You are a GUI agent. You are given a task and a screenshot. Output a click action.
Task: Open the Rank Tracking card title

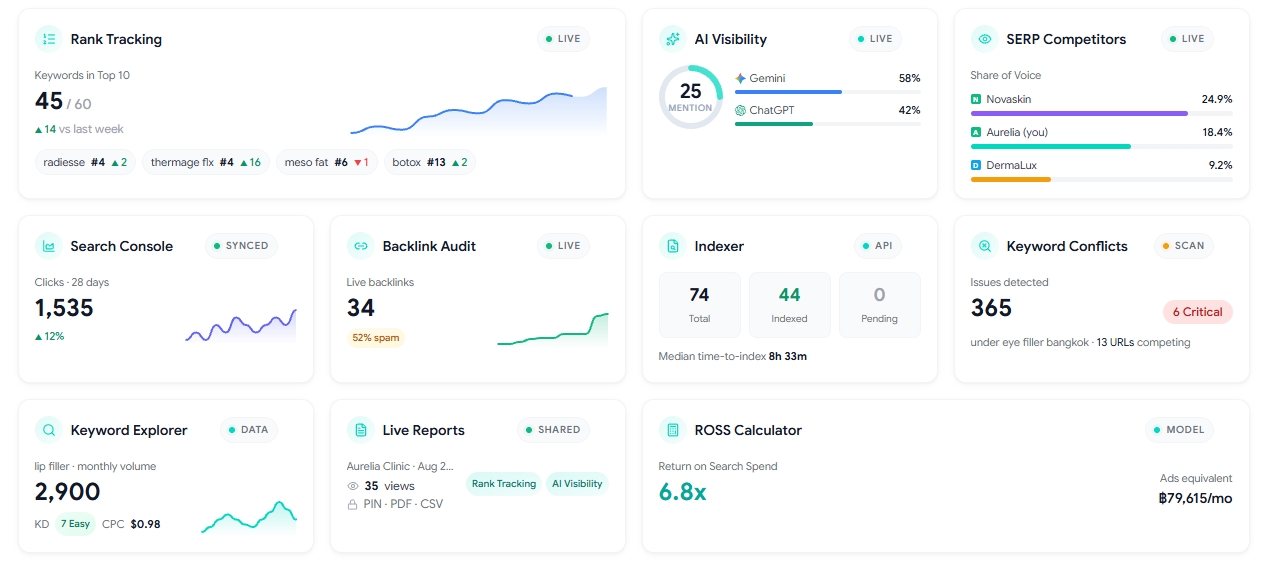tap(116, 39)
